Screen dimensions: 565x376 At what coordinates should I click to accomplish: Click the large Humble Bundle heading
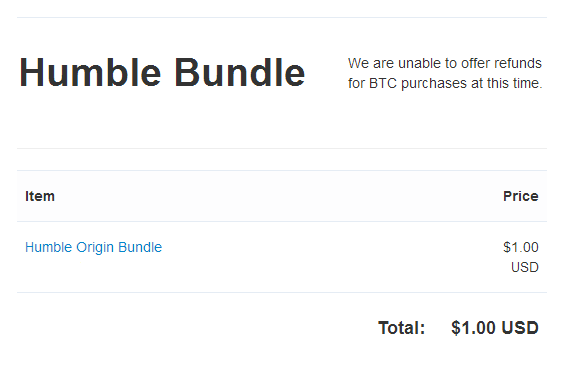point(162,73)
